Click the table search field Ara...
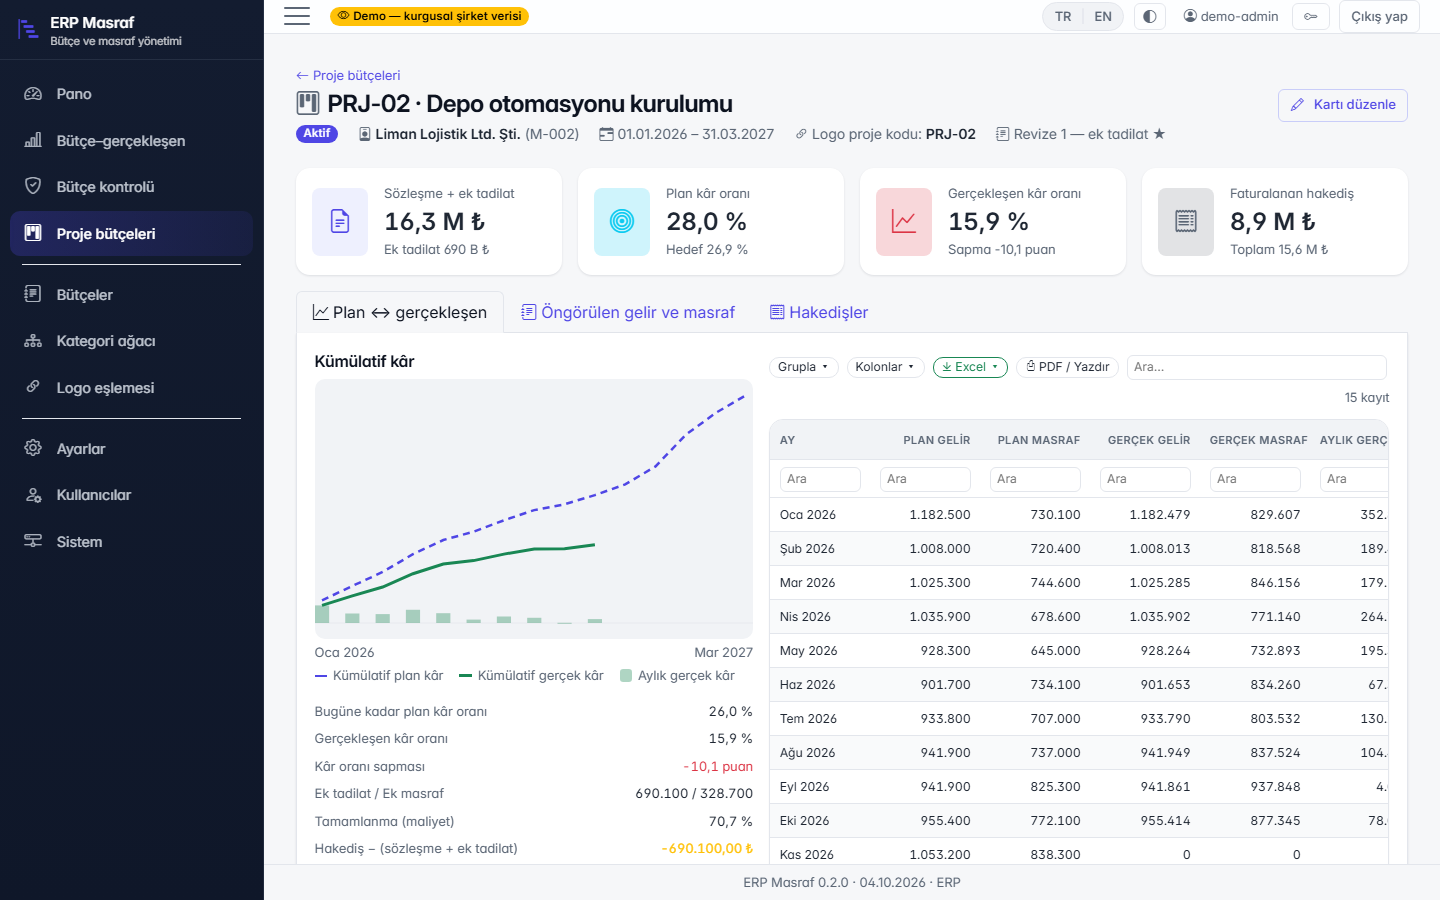This screenshot has height=900, width=1440. pos(1257,367)
